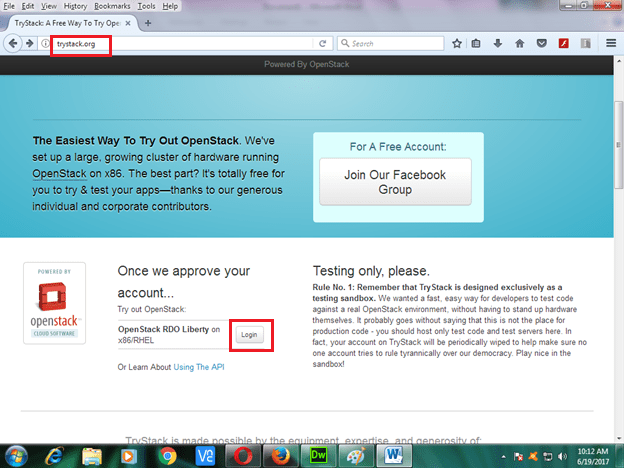The width and height of the screenshot is (624, 468).
Task: Open the View menu
Action: click(49, 6)
